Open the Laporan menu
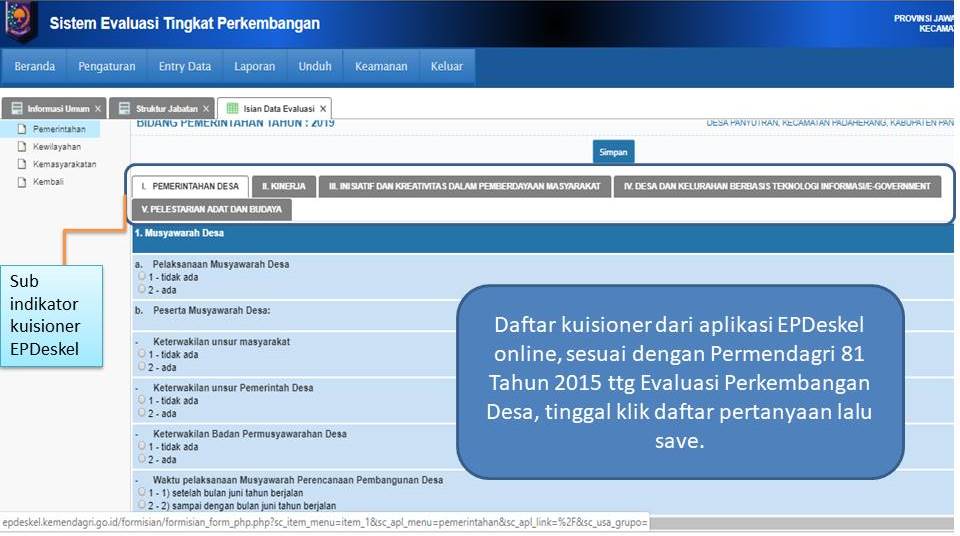The height and width of the screenshot is (536, 960). 254,66
